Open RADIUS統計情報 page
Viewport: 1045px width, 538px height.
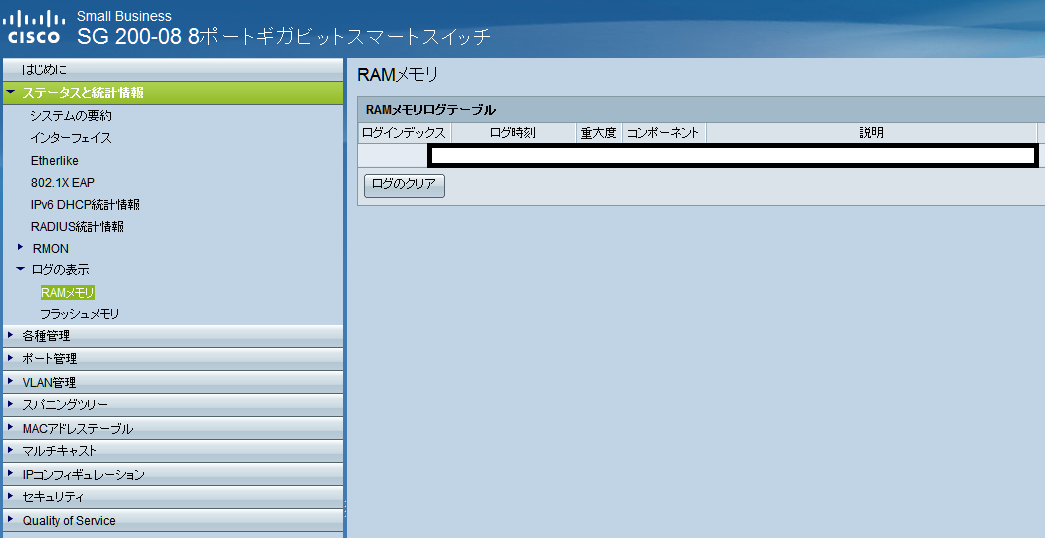pos(77,227)
